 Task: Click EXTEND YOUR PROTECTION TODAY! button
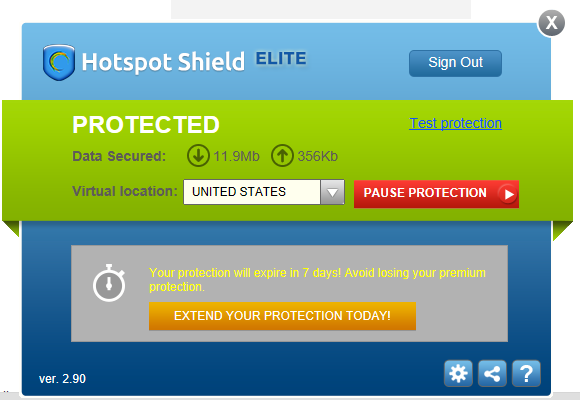coord(282,316)
